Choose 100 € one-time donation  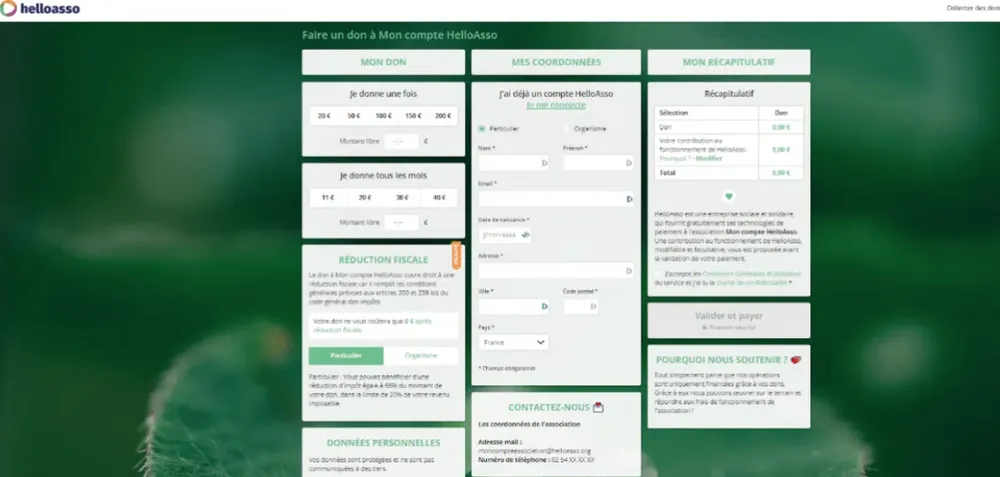[383, 116]
